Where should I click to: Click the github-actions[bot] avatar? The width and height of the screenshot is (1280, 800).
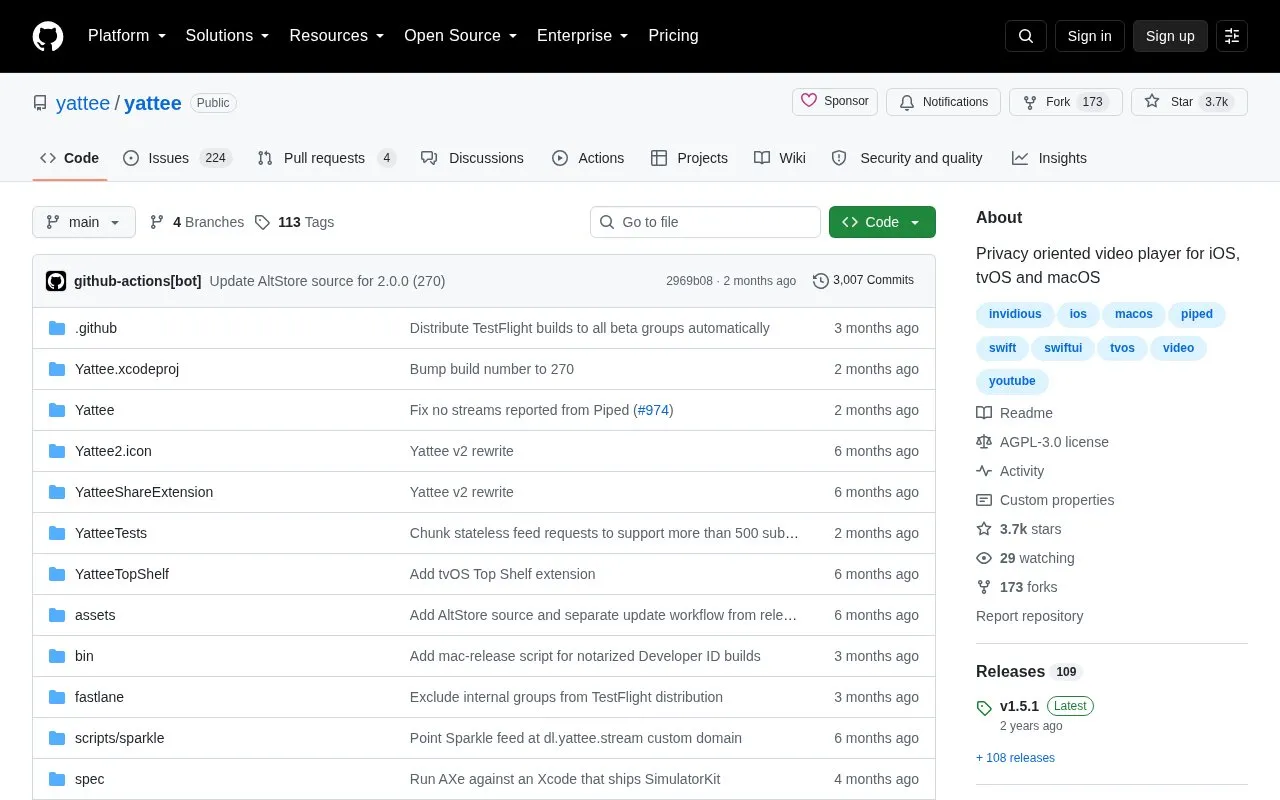pyautogui.click(x=56, y=281)
